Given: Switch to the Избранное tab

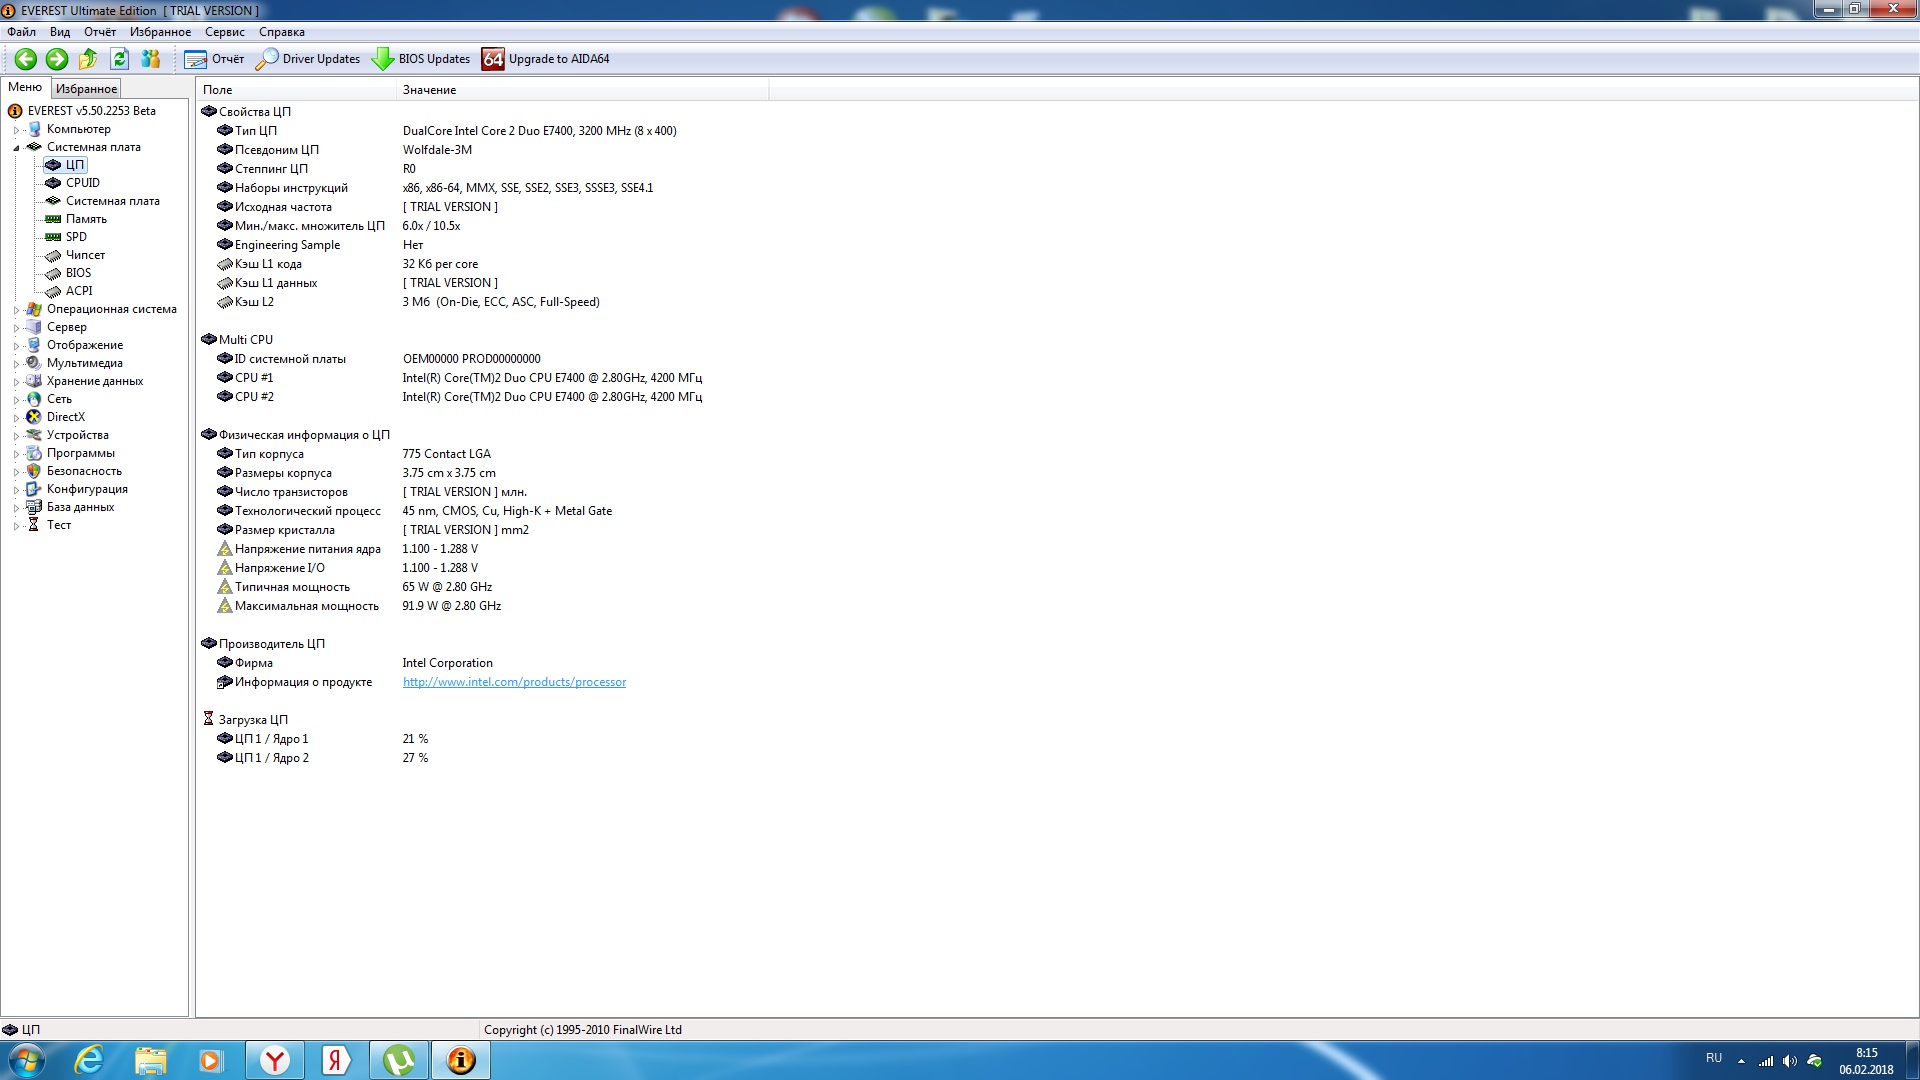Looking at the screenshot, I should (86, 89).
